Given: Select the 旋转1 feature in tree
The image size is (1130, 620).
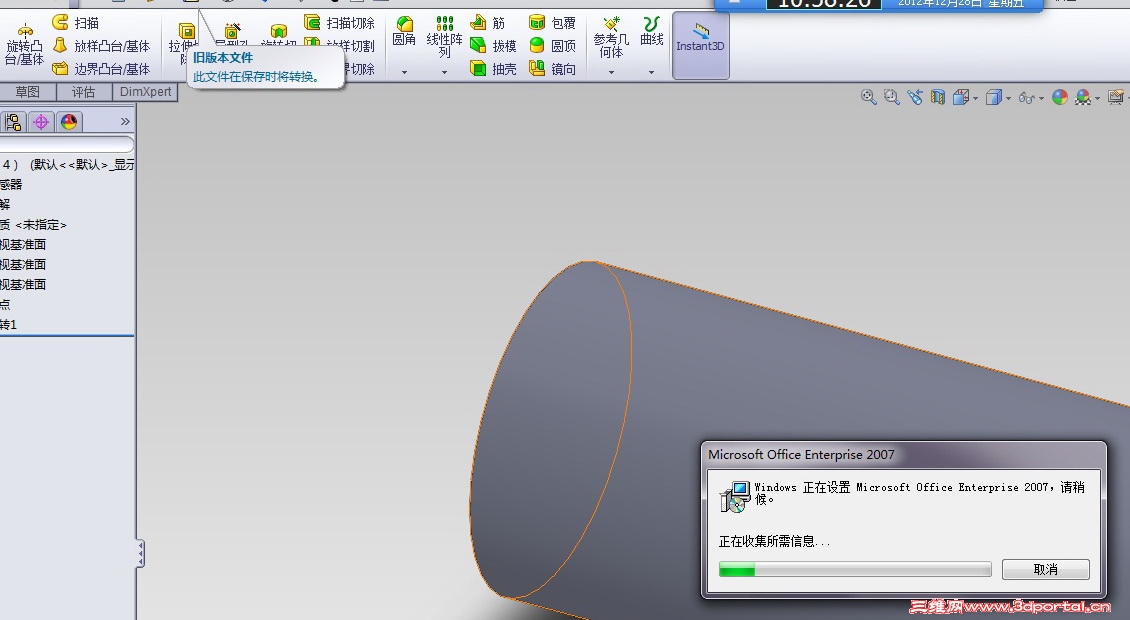Looking at the screenshot, I should coord(9,324).
